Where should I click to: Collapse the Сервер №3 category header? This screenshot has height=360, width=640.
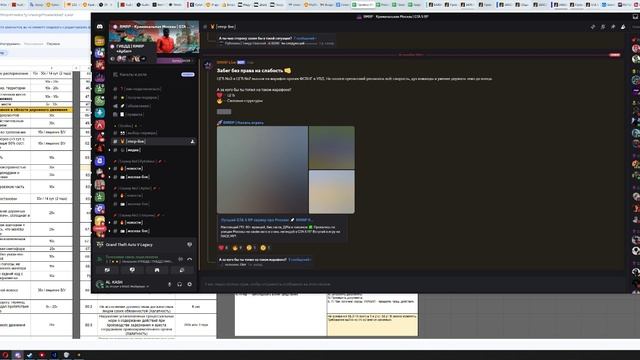tap(138, 215)
